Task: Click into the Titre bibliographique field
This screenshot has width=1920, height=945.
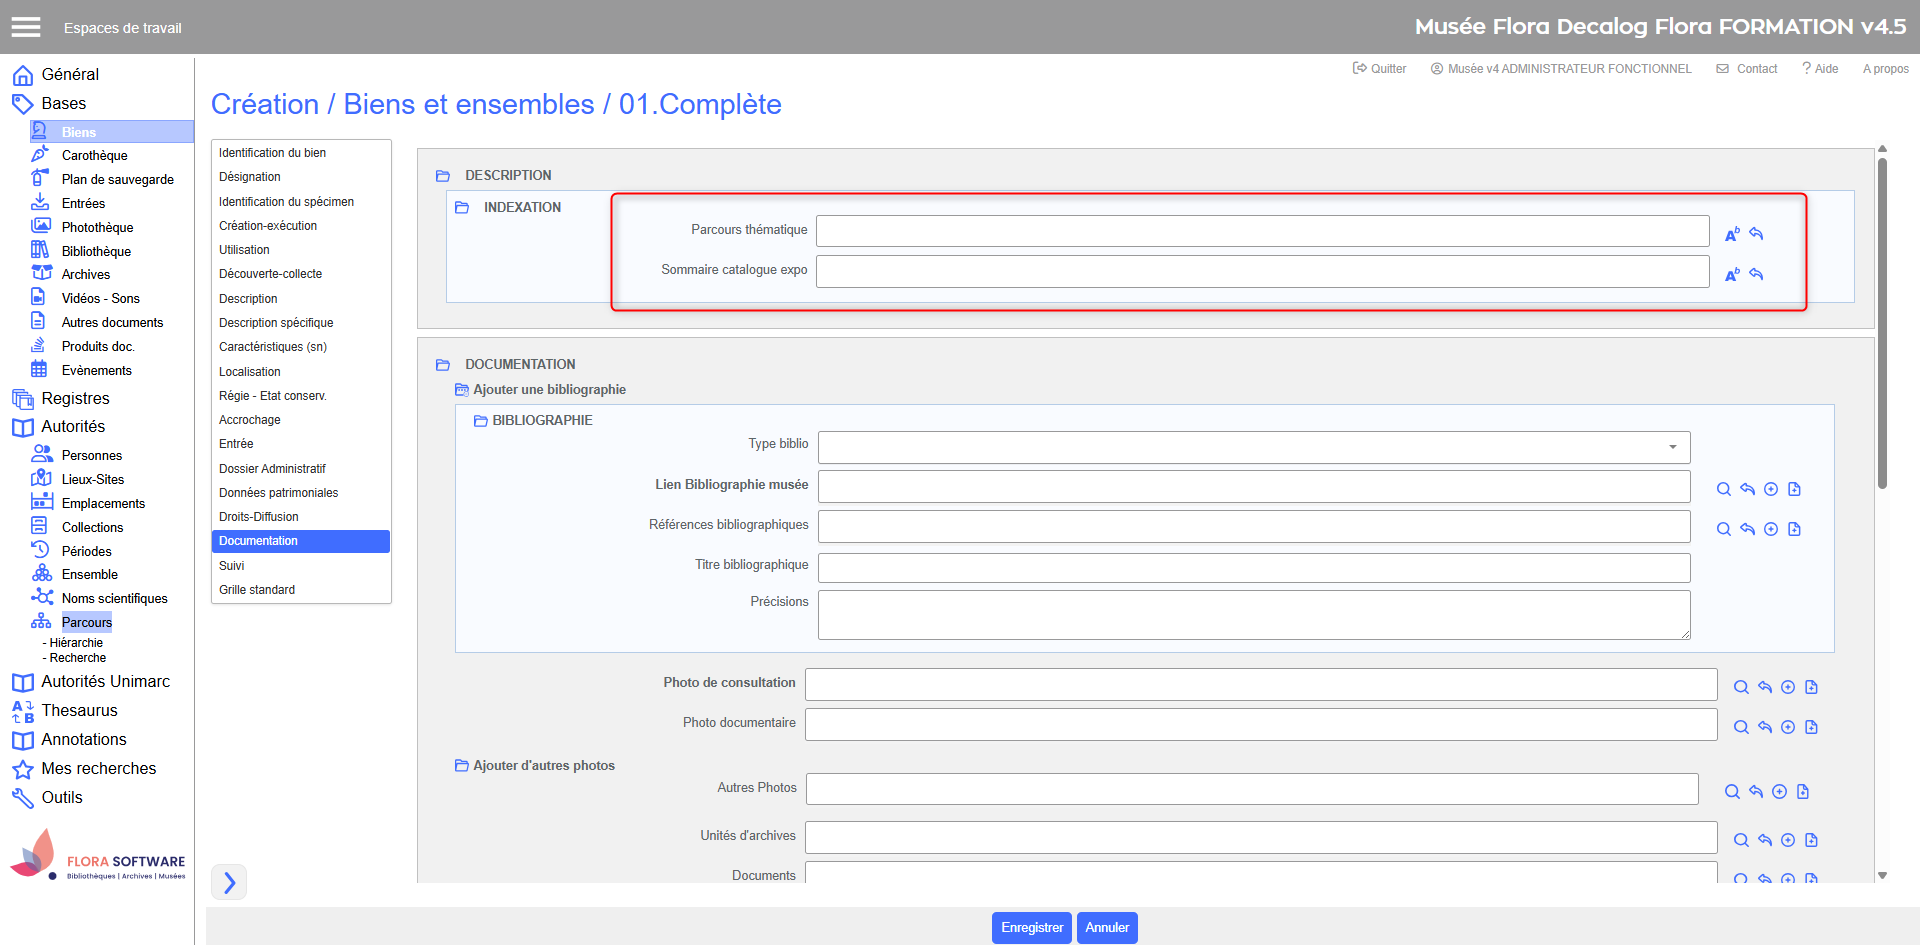Action: pyautogui.click(x=1253, y=568)
